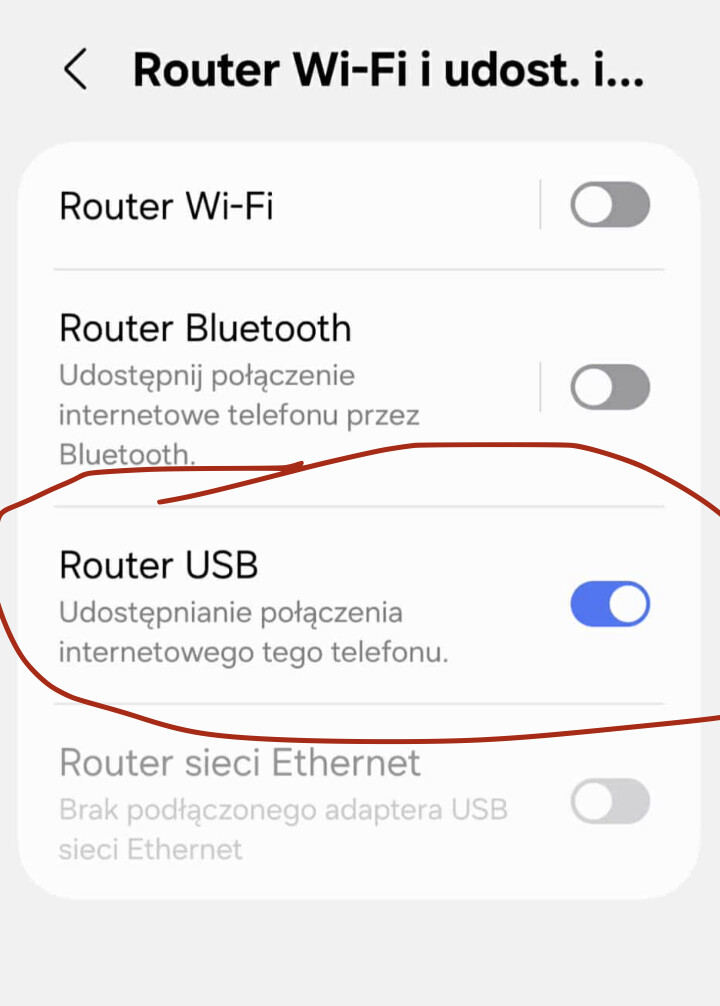
Task: Click the word 'Bluetooth.' ending the description
Action: click(x=127, y=455)
